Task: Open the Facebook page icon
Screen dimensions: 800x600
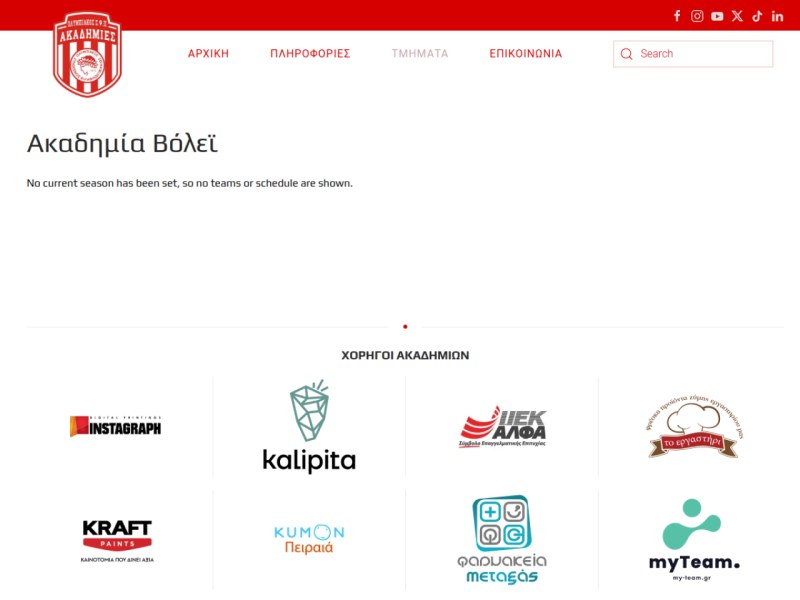Action: click(677, 16)
